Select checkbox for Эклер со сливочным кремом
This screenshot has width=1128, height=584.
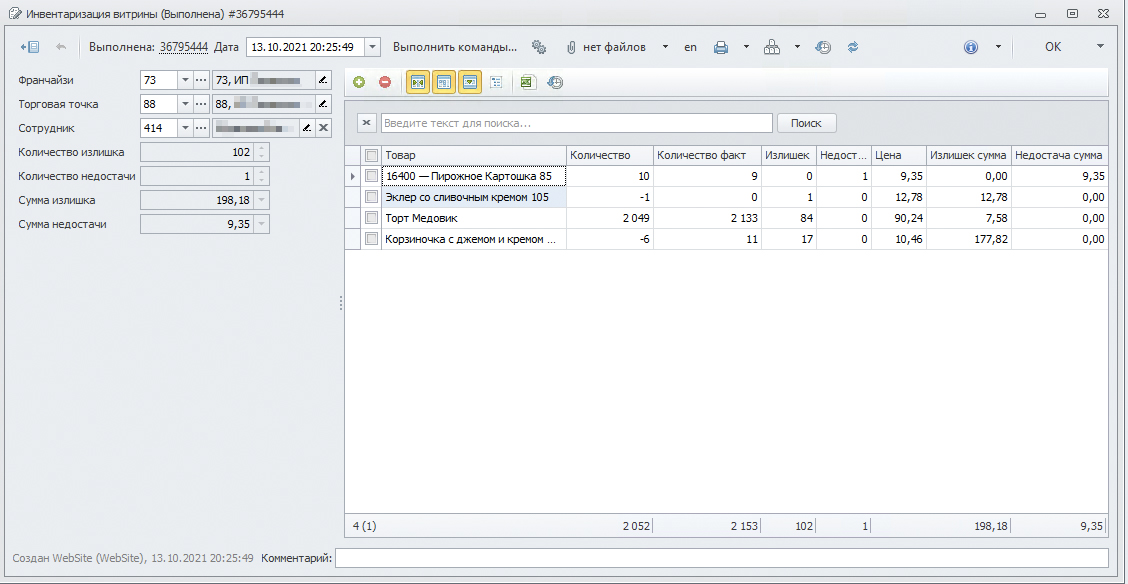click(372, 197)
